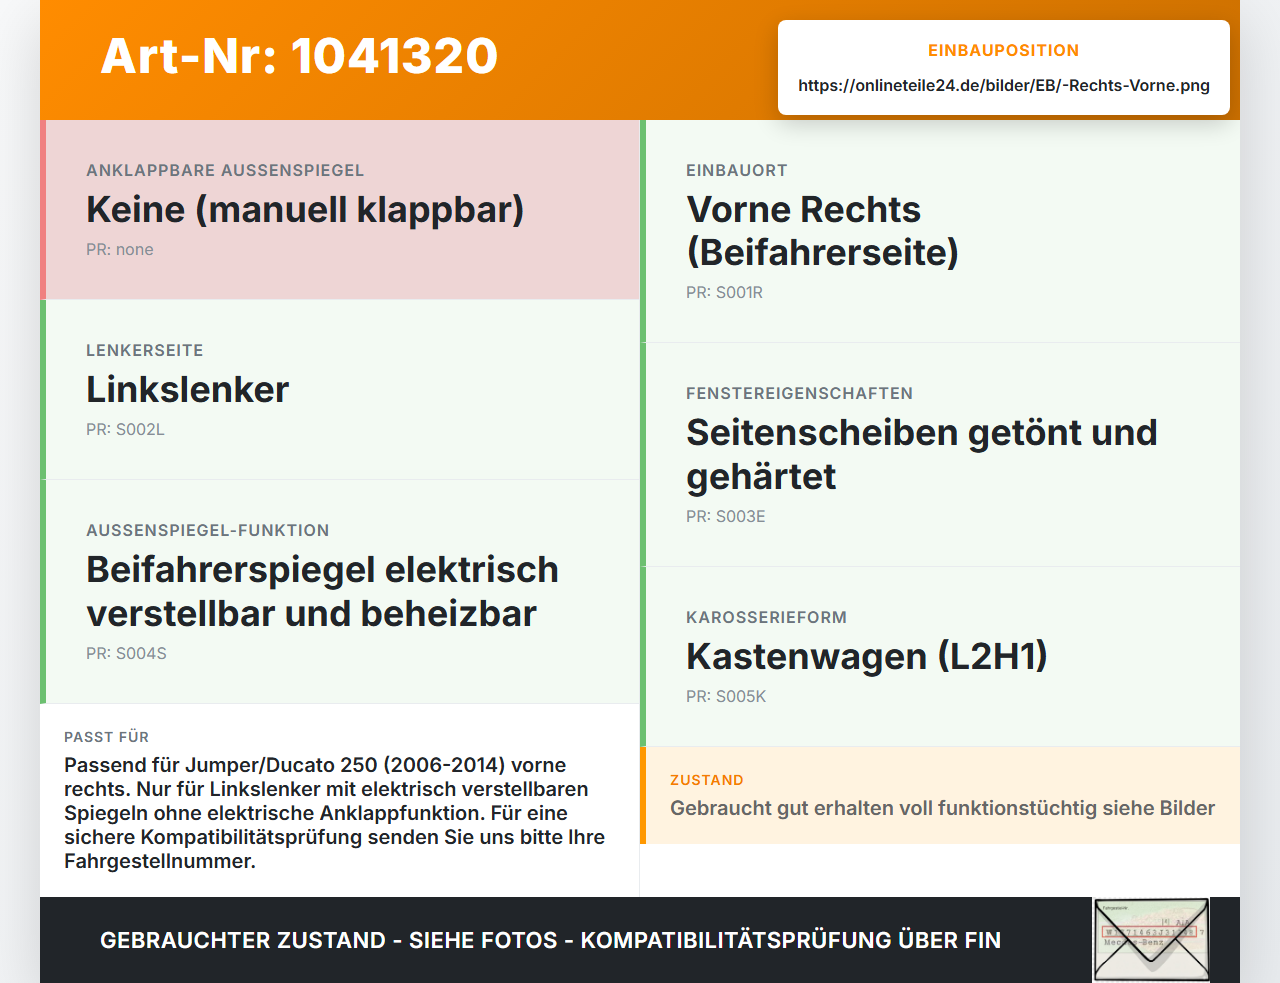1280x983 pixels.
Task: Click PR code S001R
Action: (x=724, y=292)
